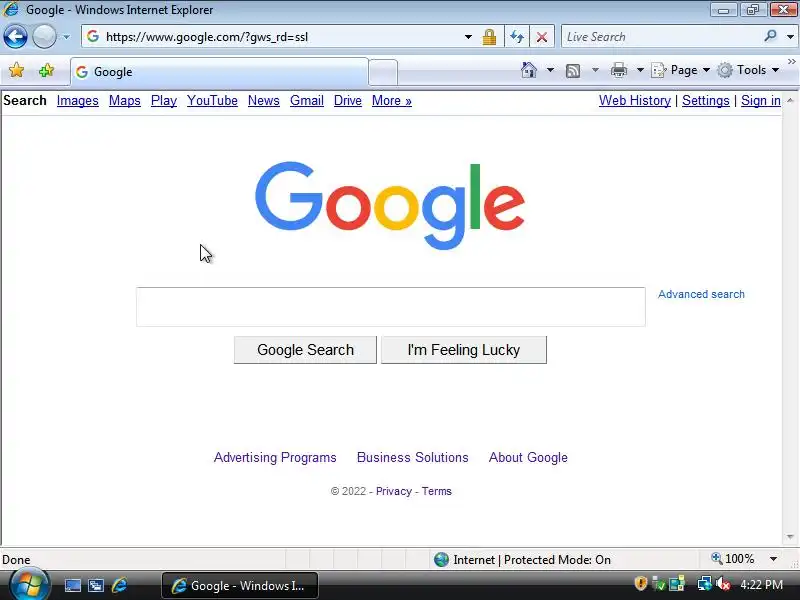Click Switch between windows quick launch icon
Viewport: 800px width, 600px height.
pyautogui.click(x=96, y=586)
